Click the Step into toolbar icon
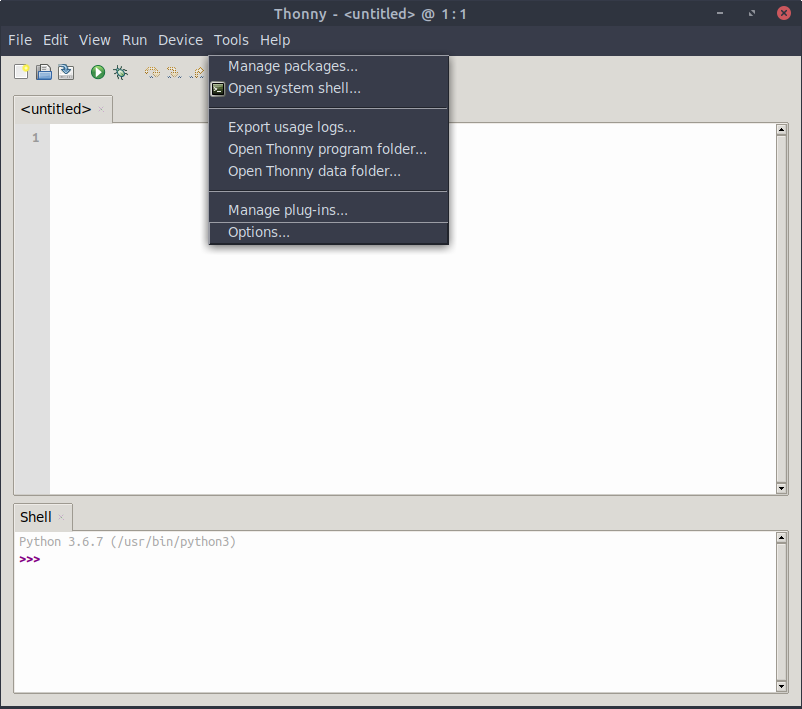The image size is (802, 709). (x=174, y=73)
